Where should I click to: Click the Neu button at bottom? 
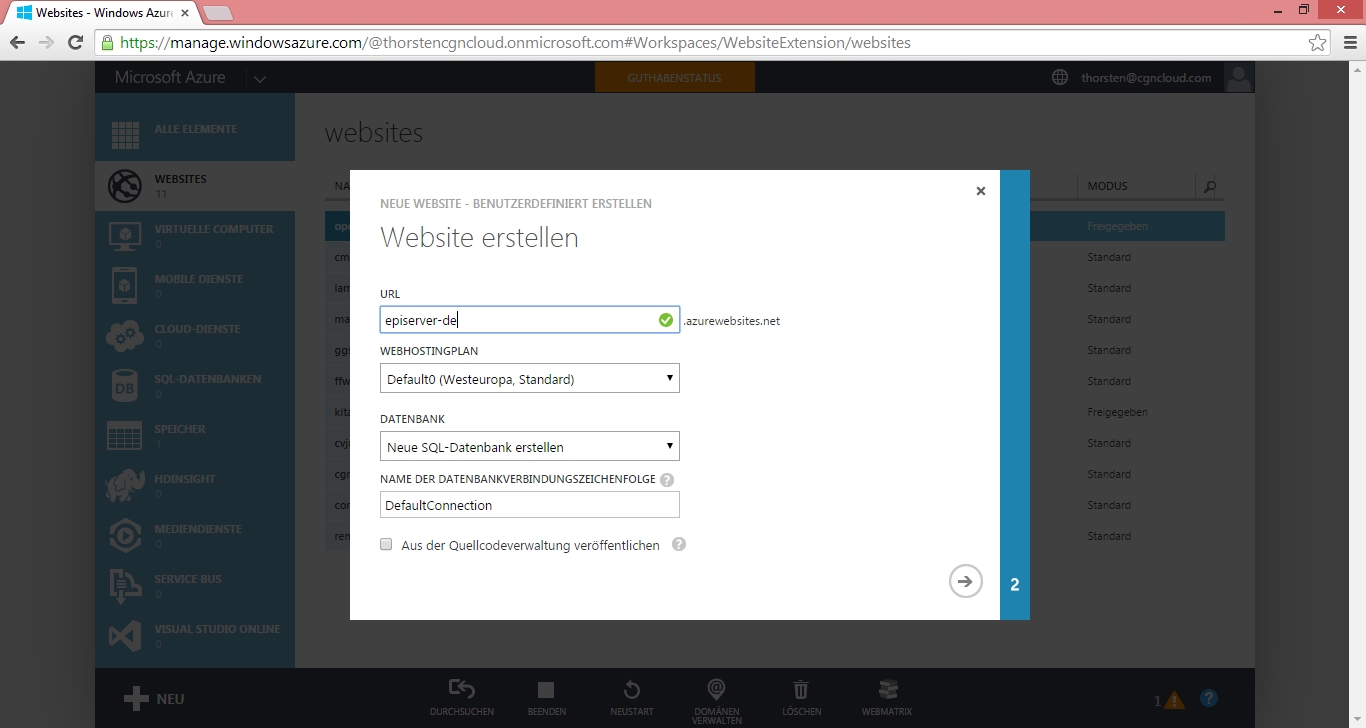coord(155,699)
